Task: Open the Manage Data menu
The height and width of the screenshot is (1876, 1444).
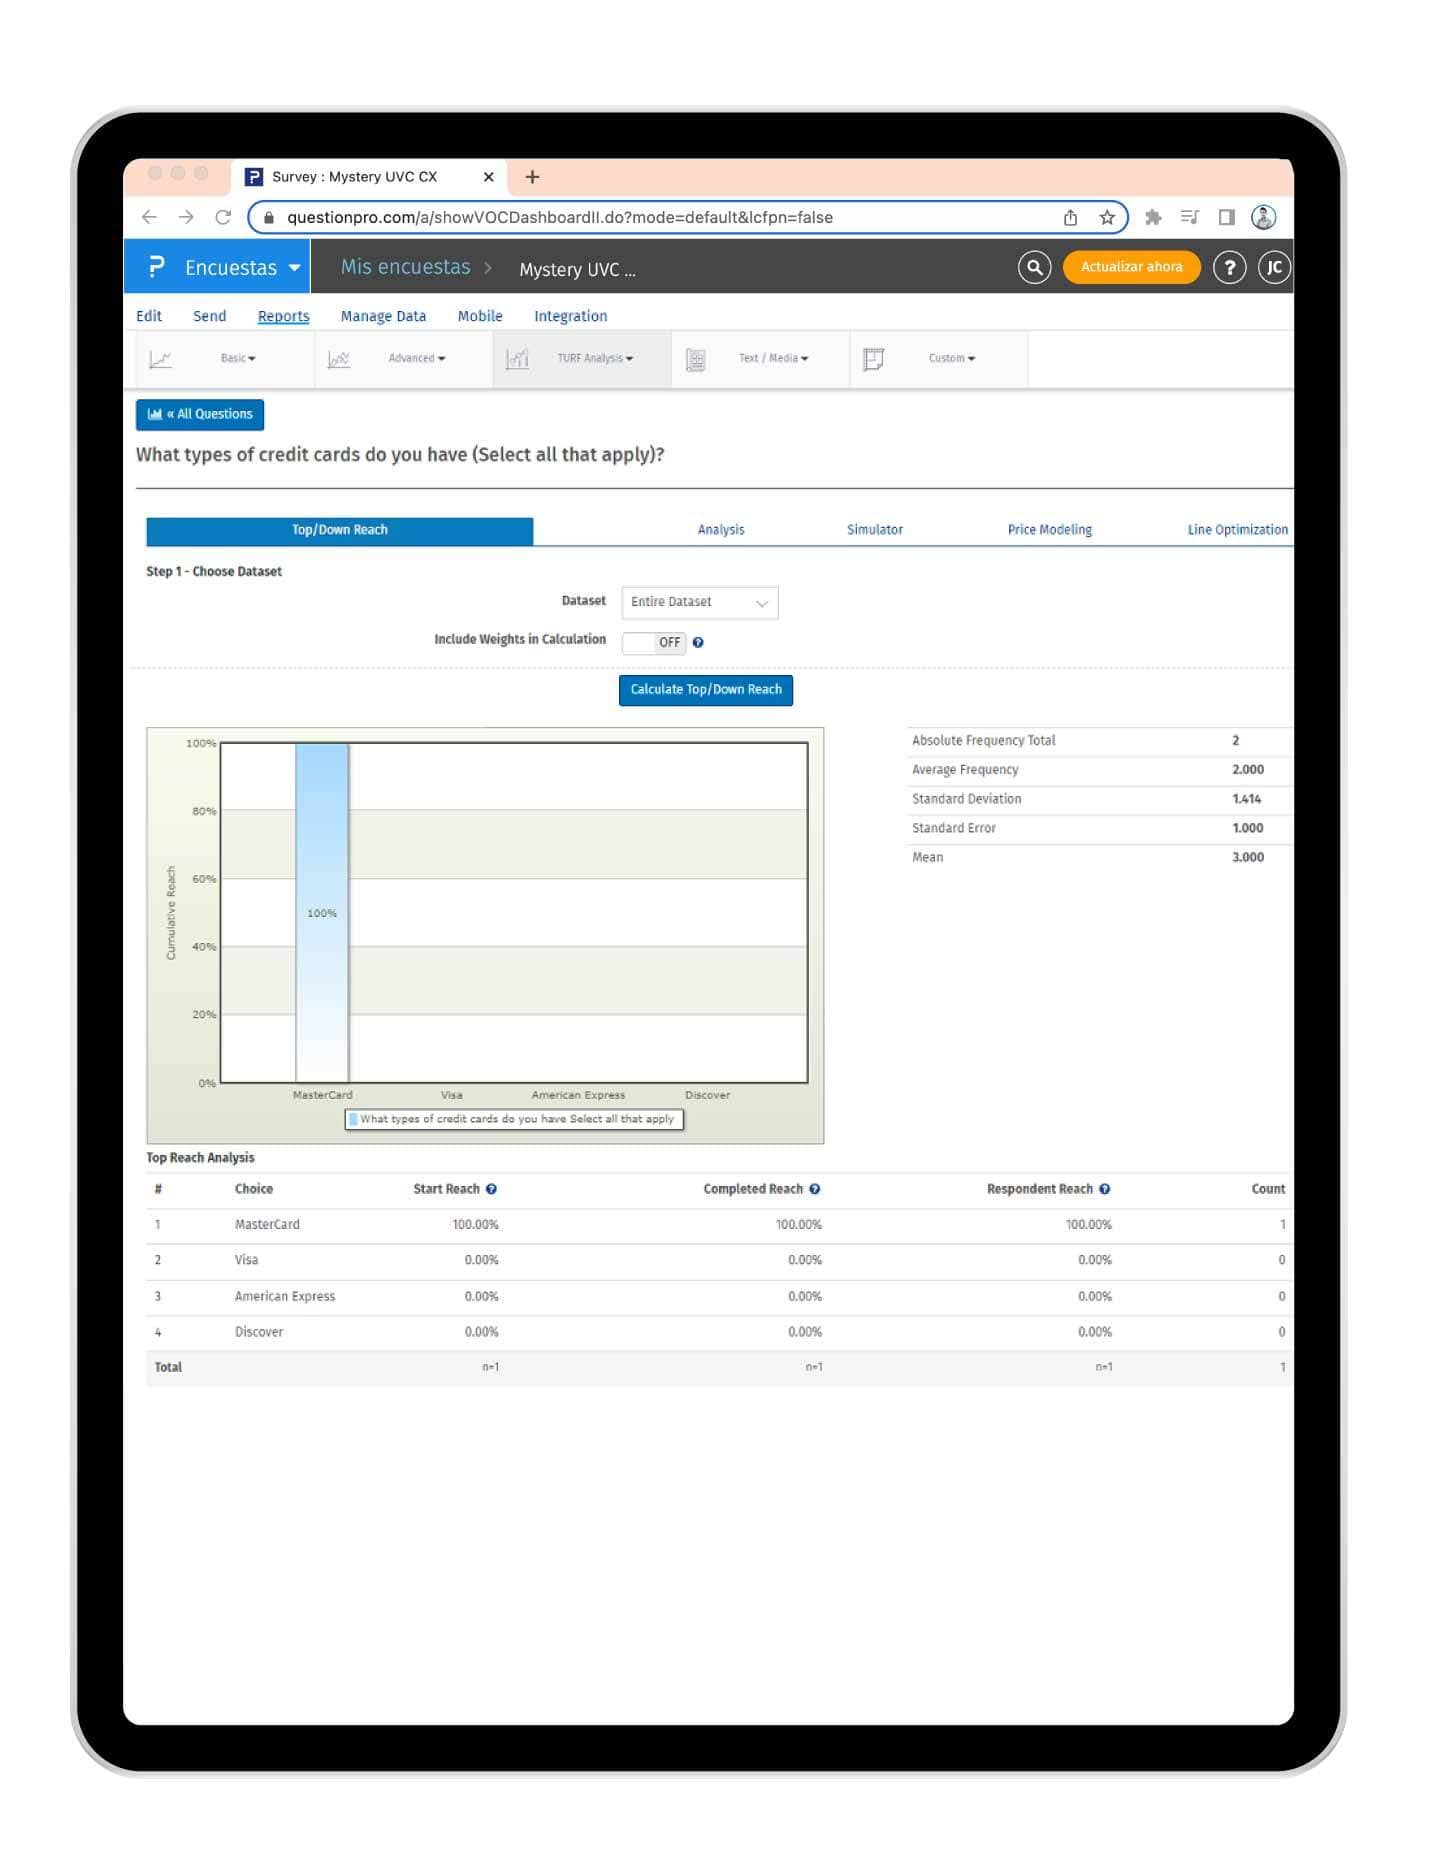Action: point(384,316)
